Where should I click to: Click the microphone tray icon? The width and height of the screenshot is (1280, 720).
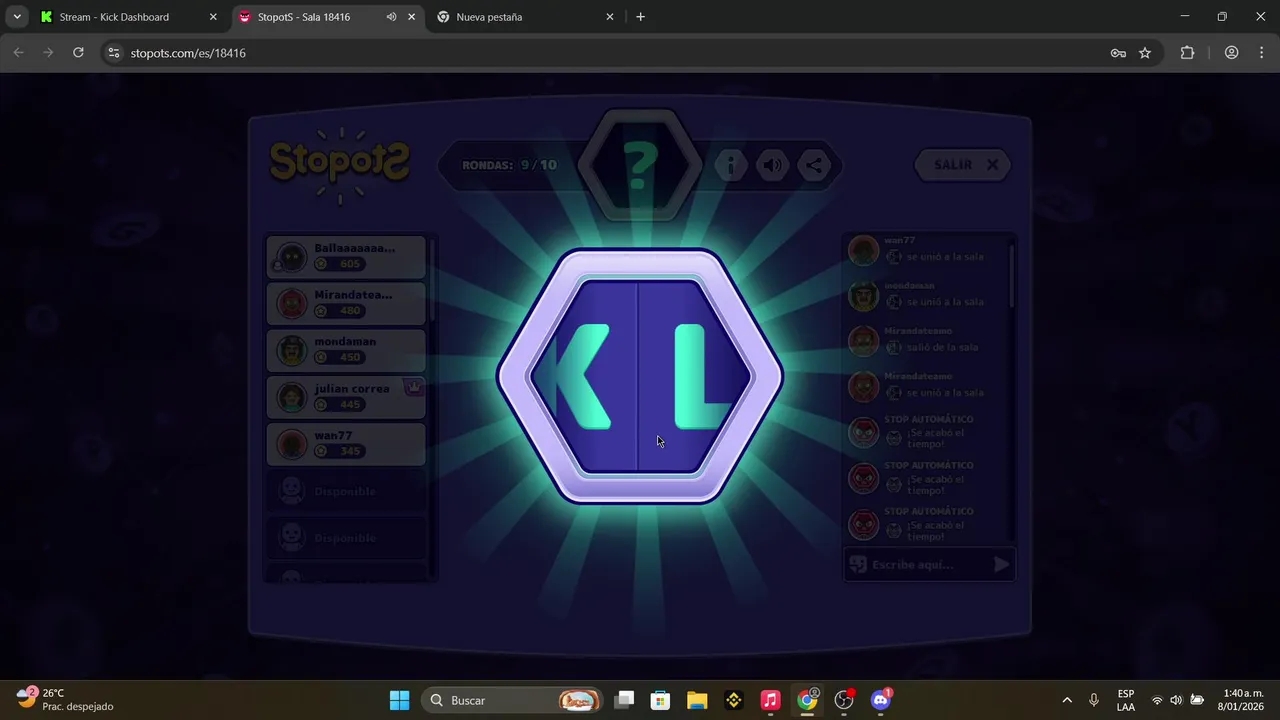point(1094,700)
